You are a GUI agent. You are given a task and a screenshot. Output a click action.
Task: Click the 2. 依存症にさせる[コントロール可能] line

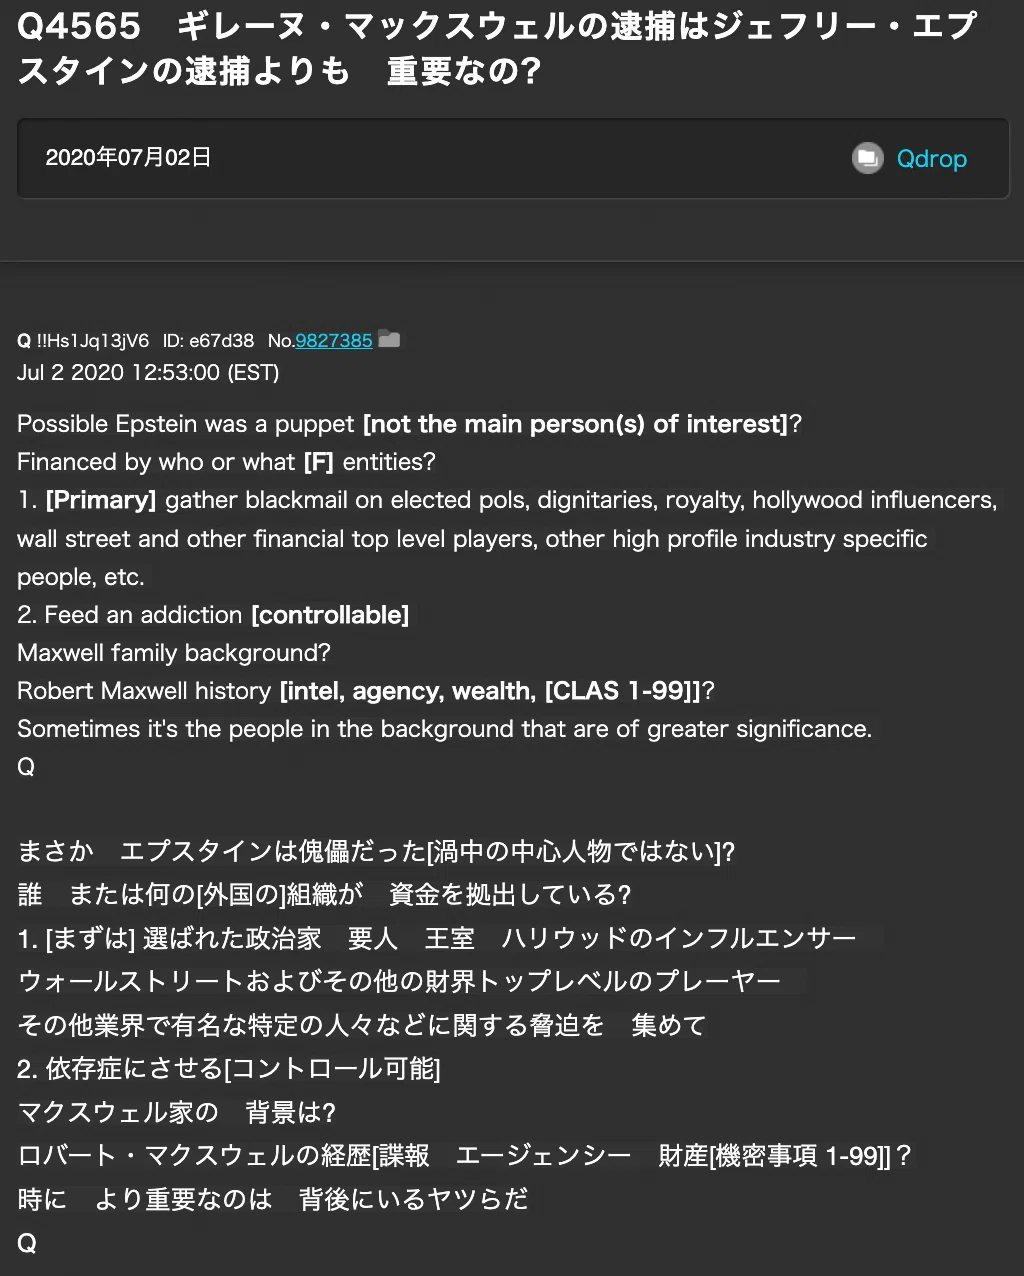point(229,1069)
